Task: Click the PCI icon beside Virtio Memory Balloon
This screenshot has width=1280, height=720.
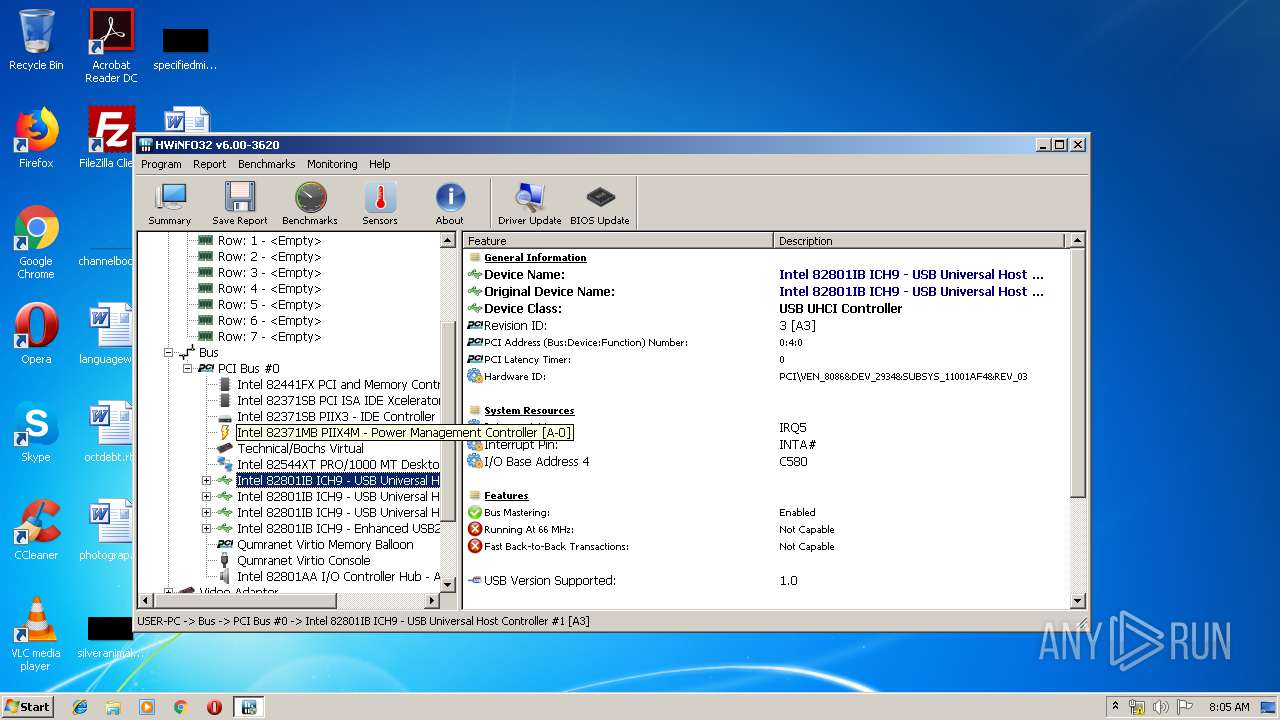Action: (x=225, y=545)
